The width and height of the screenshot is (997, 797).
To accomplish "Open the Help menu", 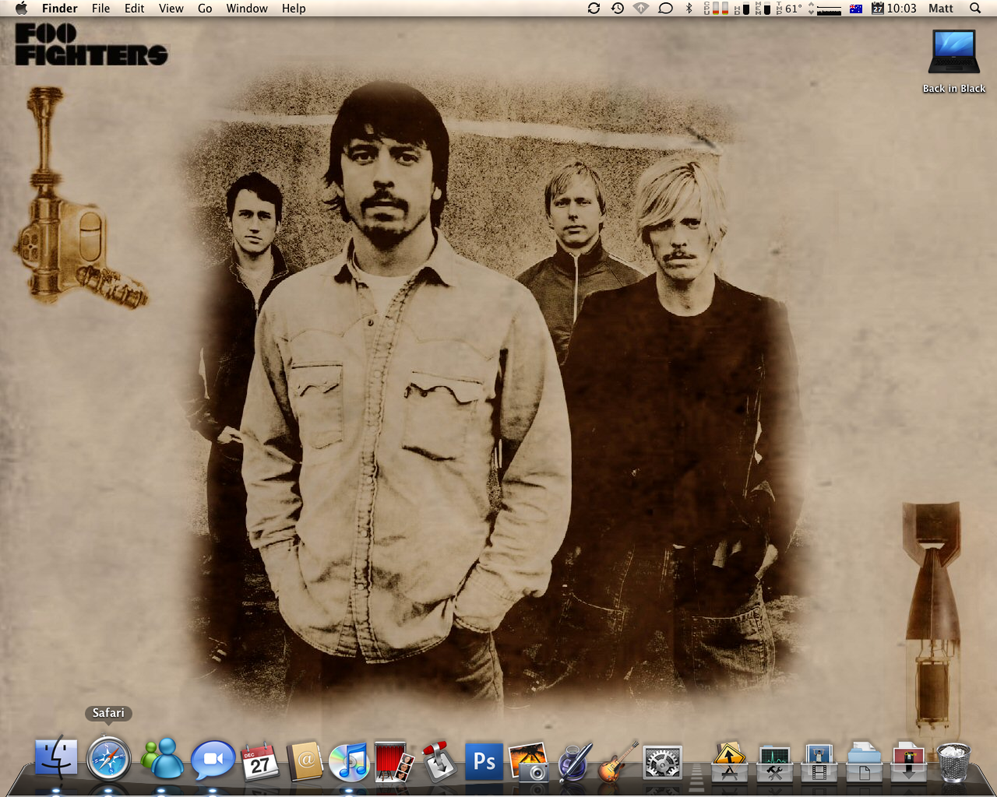I will point(294,8).
